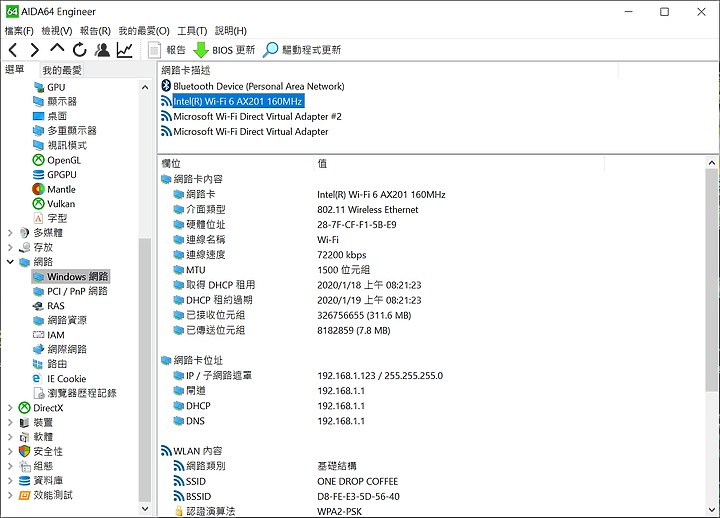Click the 瀏覽器歷程記錄 icon in the tree
The width and height of the screenshot is (720, 518).
pos(39,393)
